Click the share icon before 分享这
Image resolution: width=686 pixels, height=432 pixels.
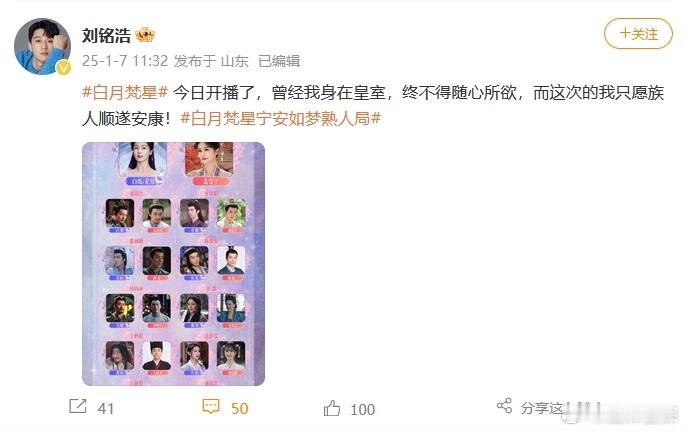pyautogui.click(x=504, y=406)
